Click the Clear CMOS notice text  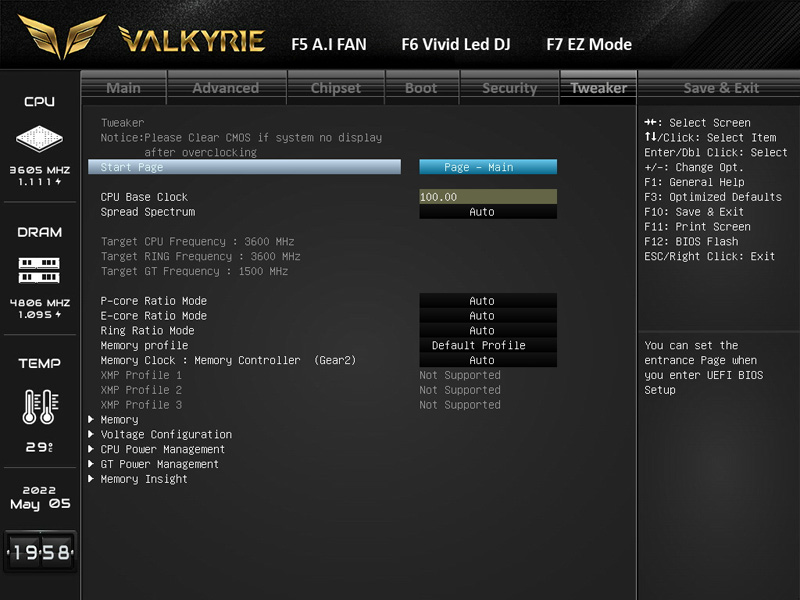241,145
